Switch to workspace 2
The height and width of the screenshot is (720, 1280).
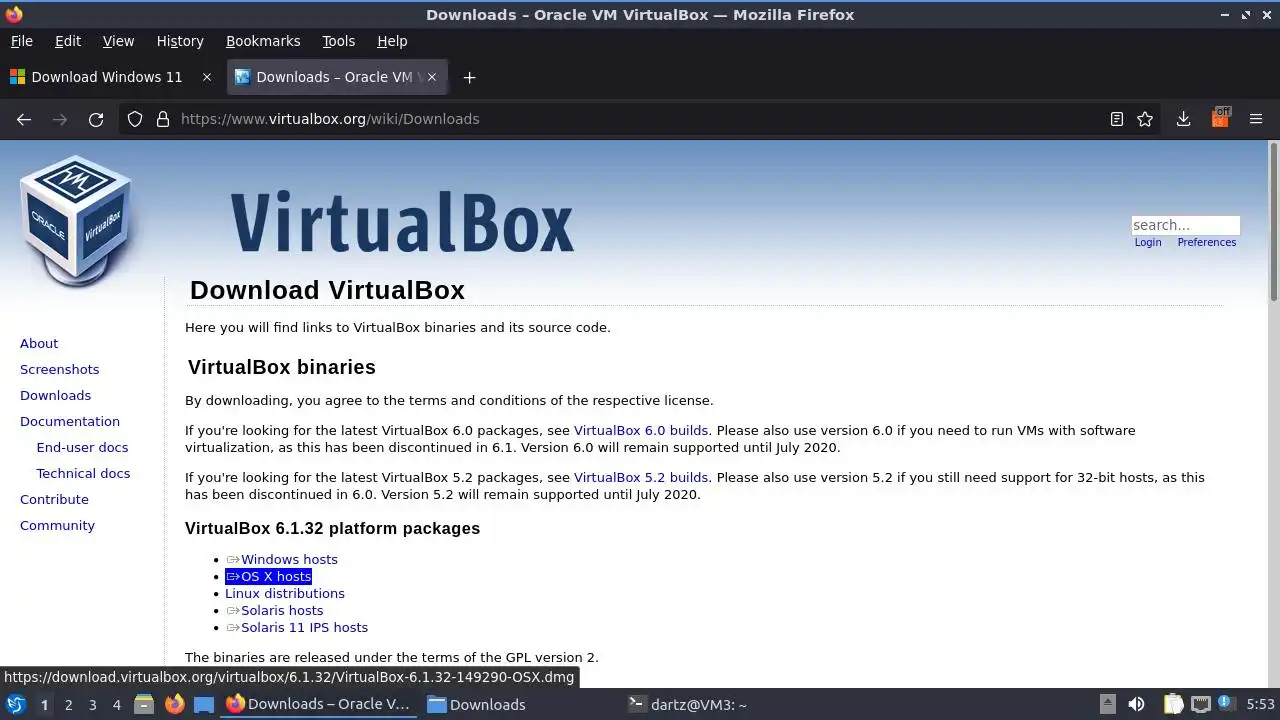tap(68, 705)
